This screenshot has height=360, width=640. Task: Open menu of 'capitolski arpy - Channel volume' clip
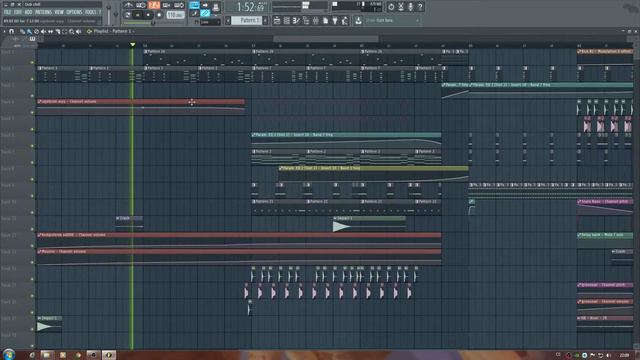pos(40,101)
